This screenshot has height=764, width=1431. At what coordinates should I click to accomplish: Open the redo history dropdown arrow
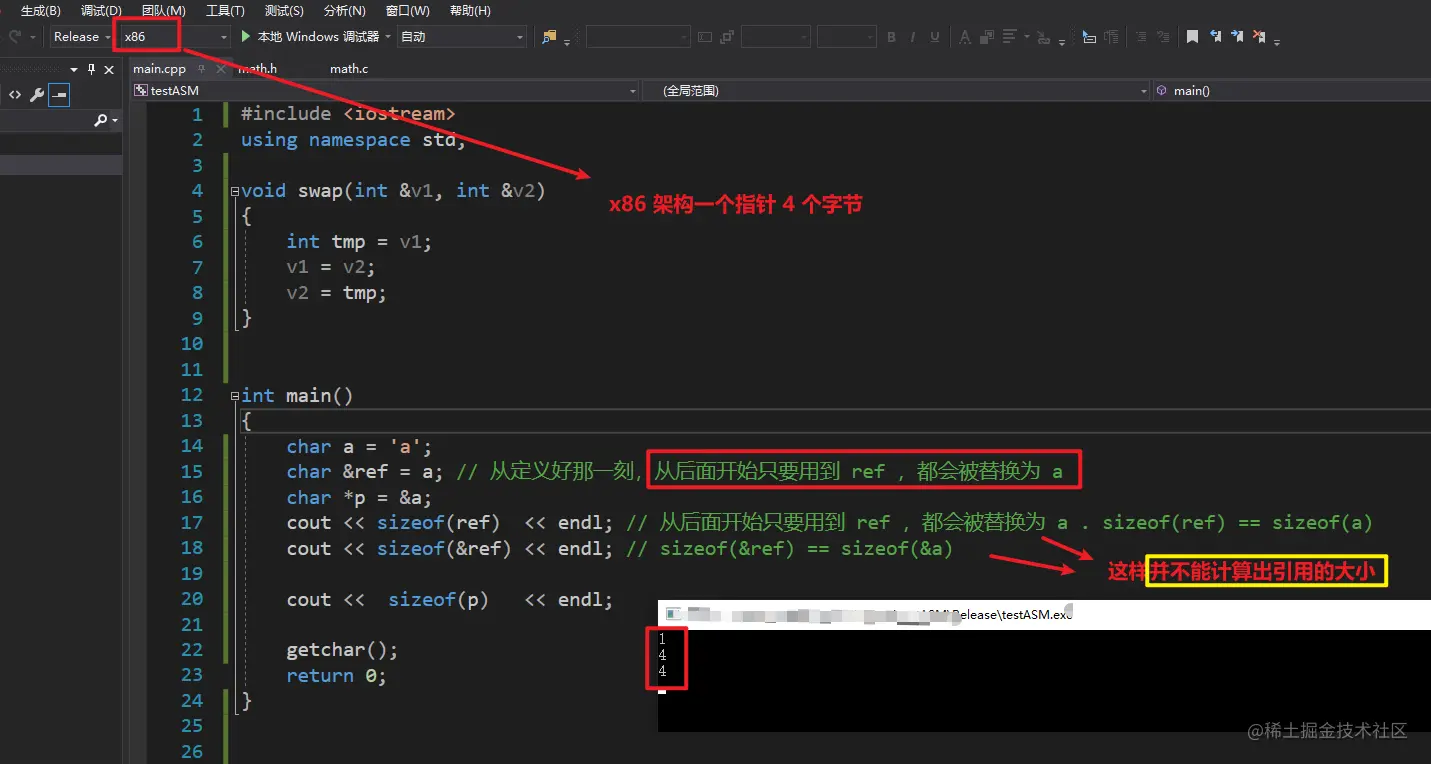click(33, 37)
